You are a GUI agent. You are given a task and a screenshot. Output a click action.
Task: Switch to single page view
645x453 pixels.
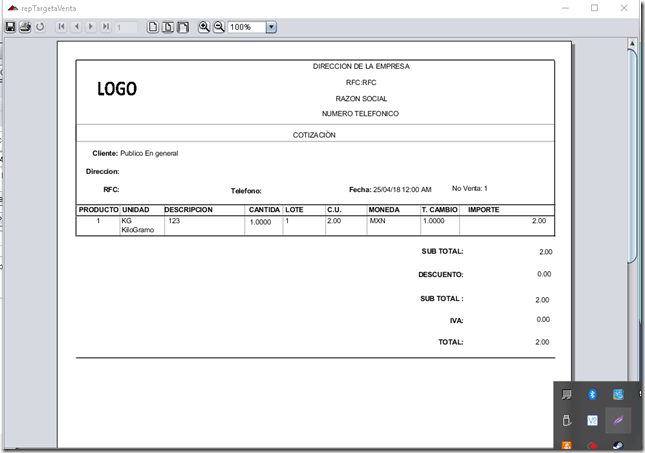(153, 27)
